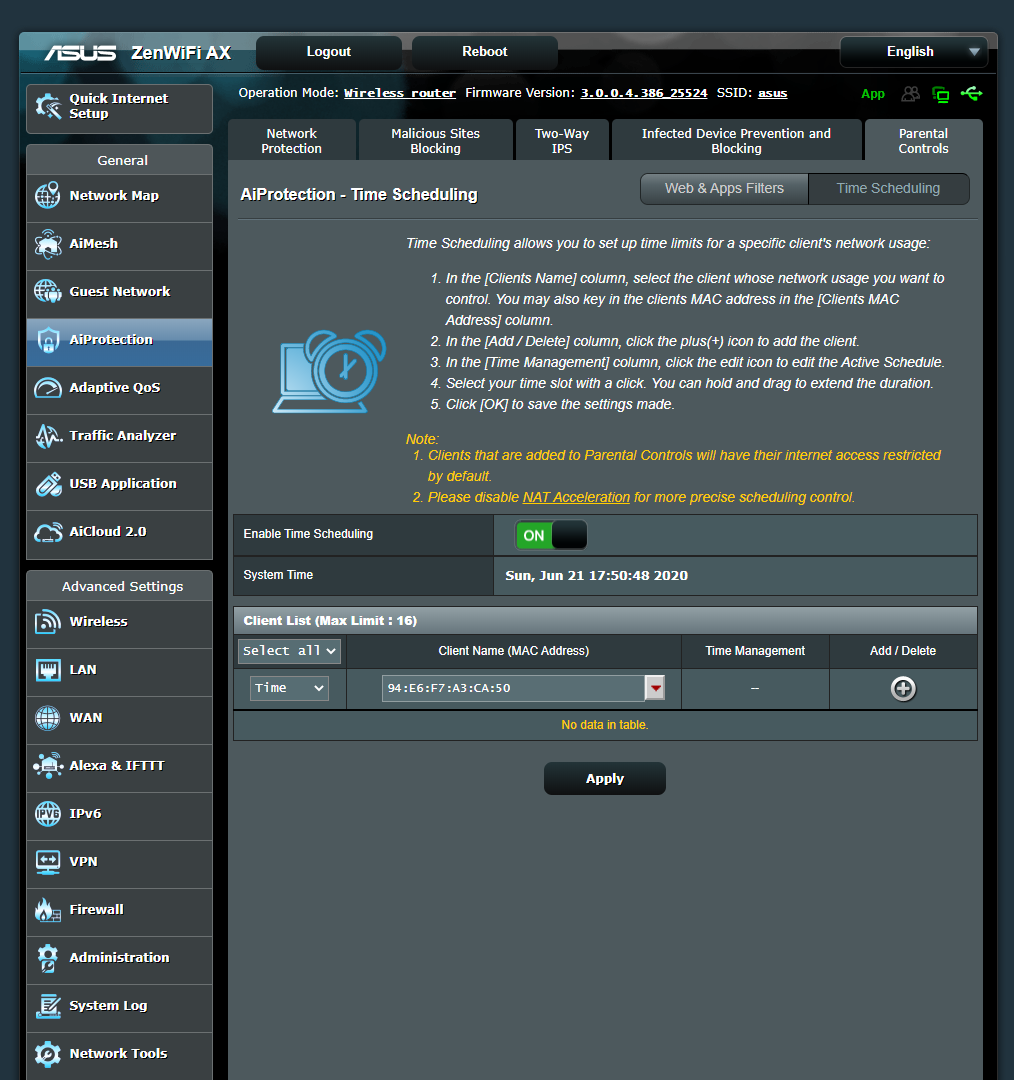
Task: Click the AiCloud 2.0 cloud icon
Action: click(48, 532)
